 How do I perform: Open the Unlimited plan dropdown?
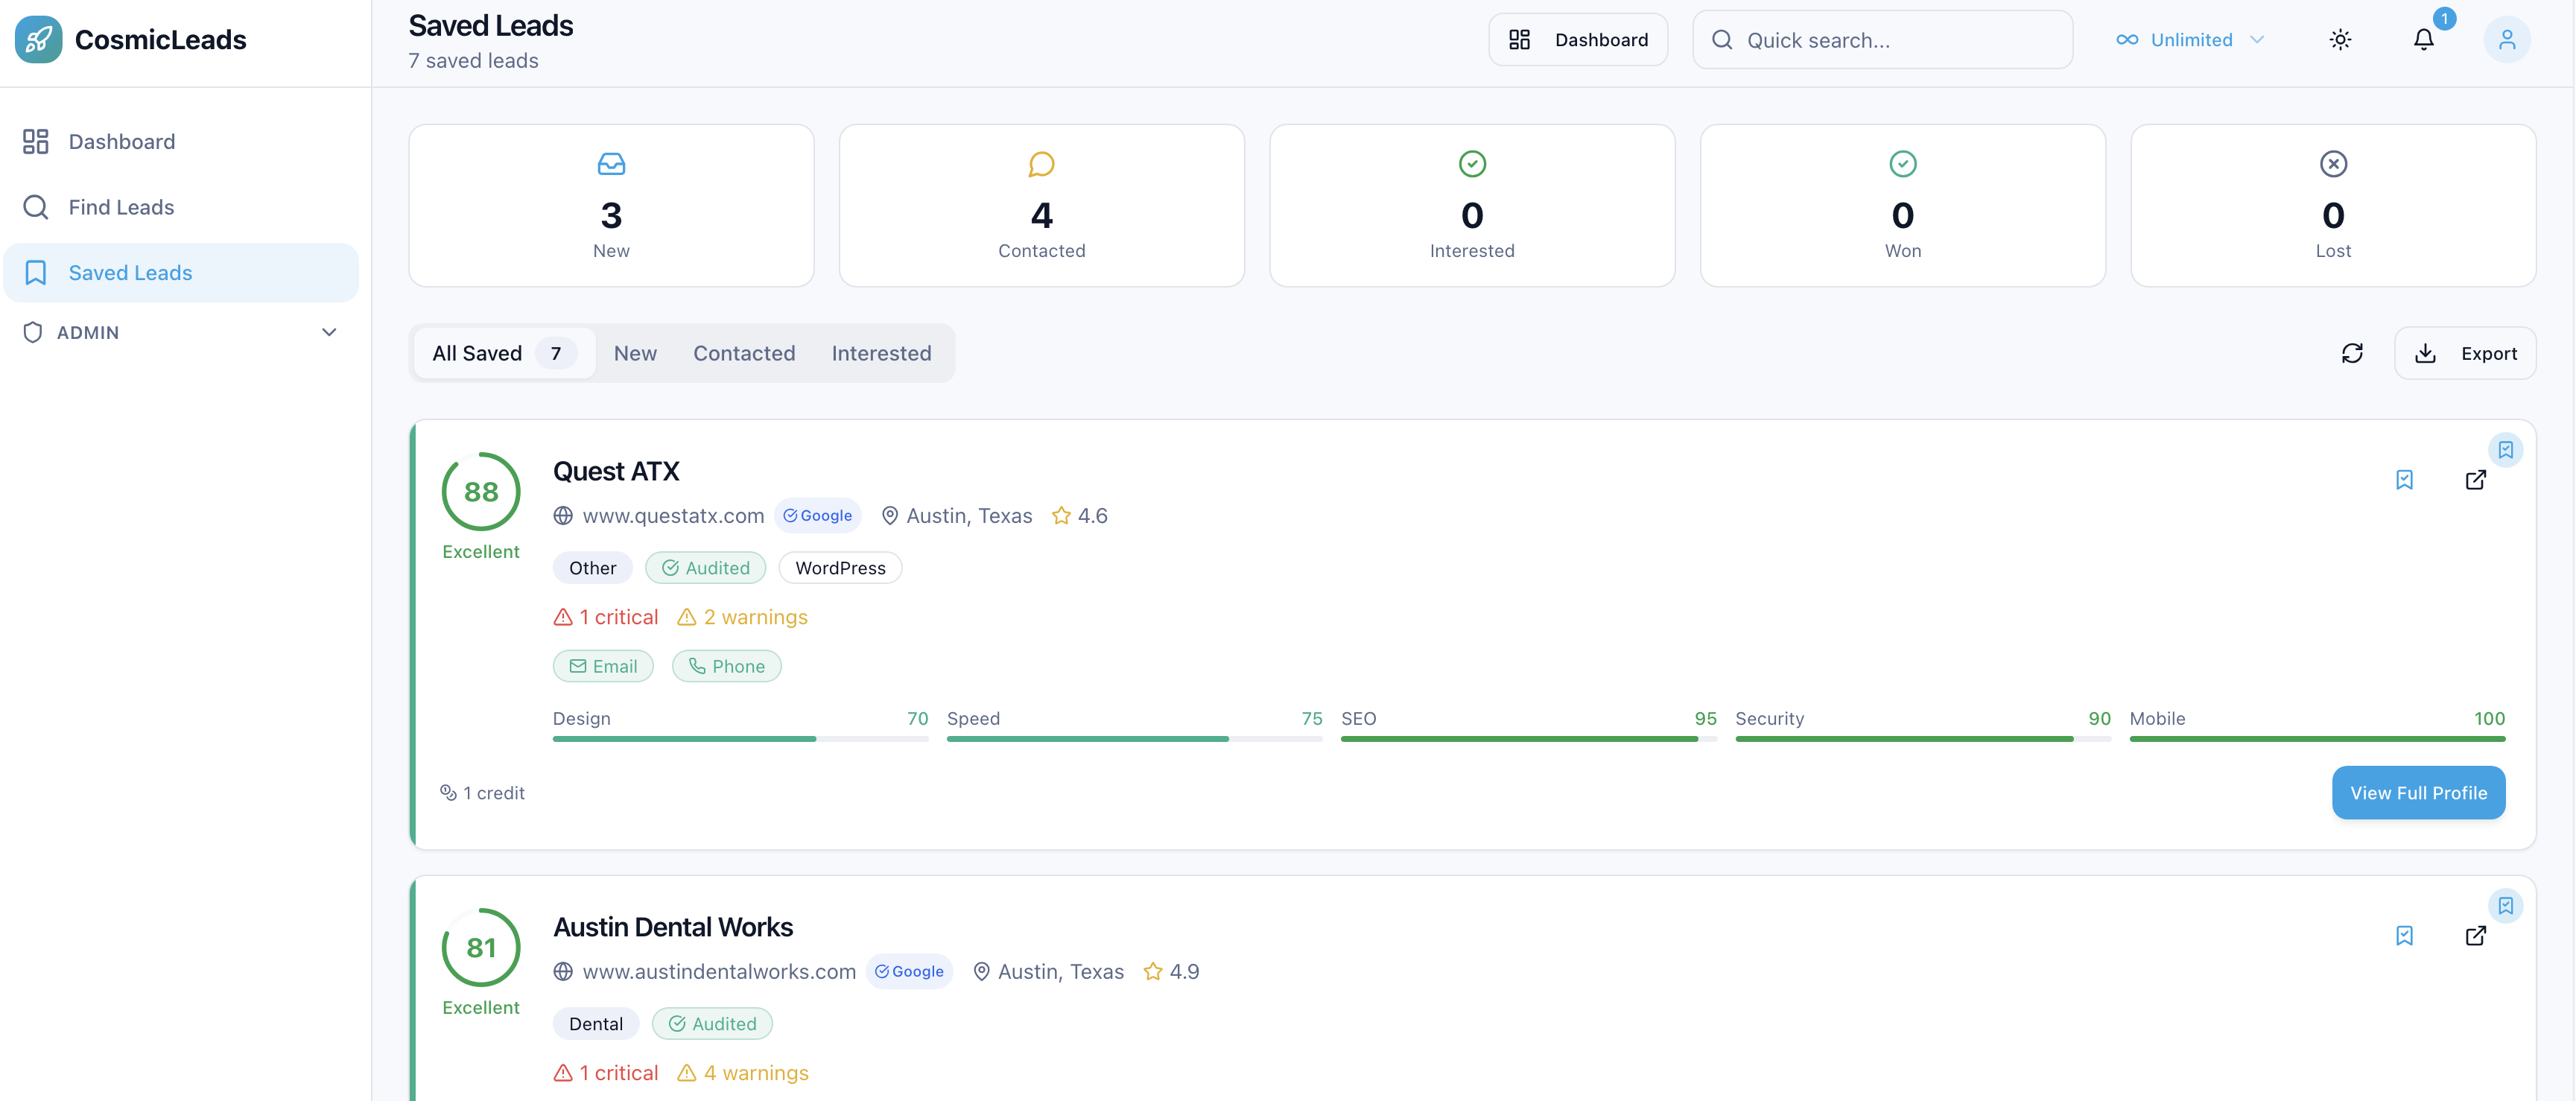(x=2191, y=39)
